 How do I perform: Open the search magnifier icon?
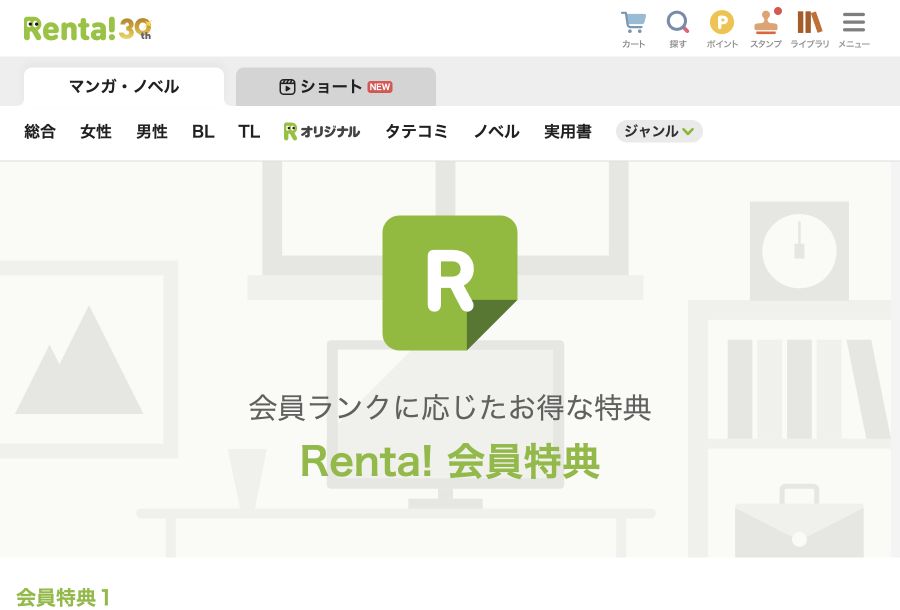coord(677,29)
